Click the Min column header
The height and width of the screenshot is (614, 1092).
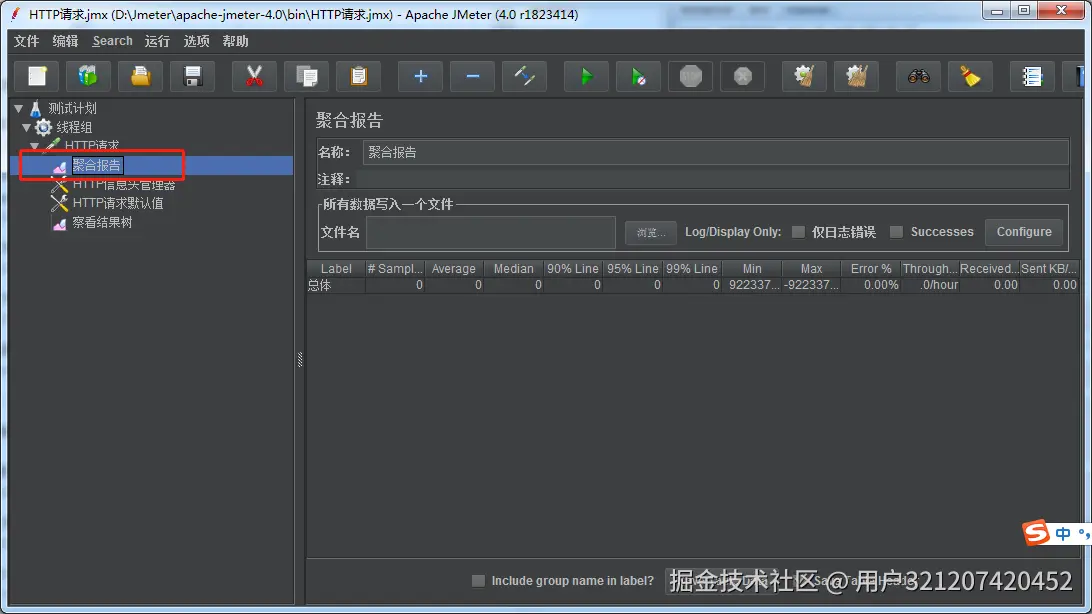751,269
